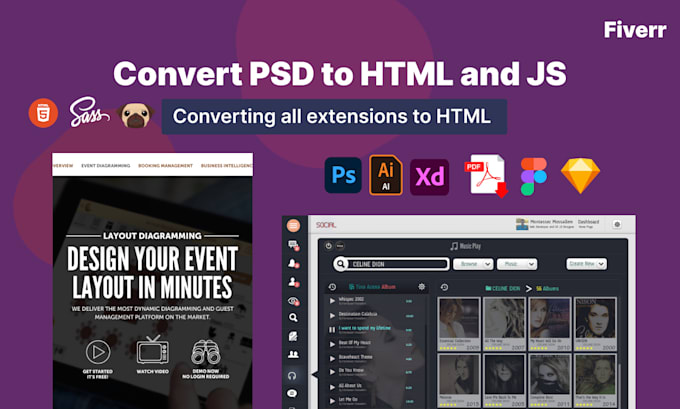Click the Fiverr logo
This screenshot has width=680, height=409.
pos(635,29)
